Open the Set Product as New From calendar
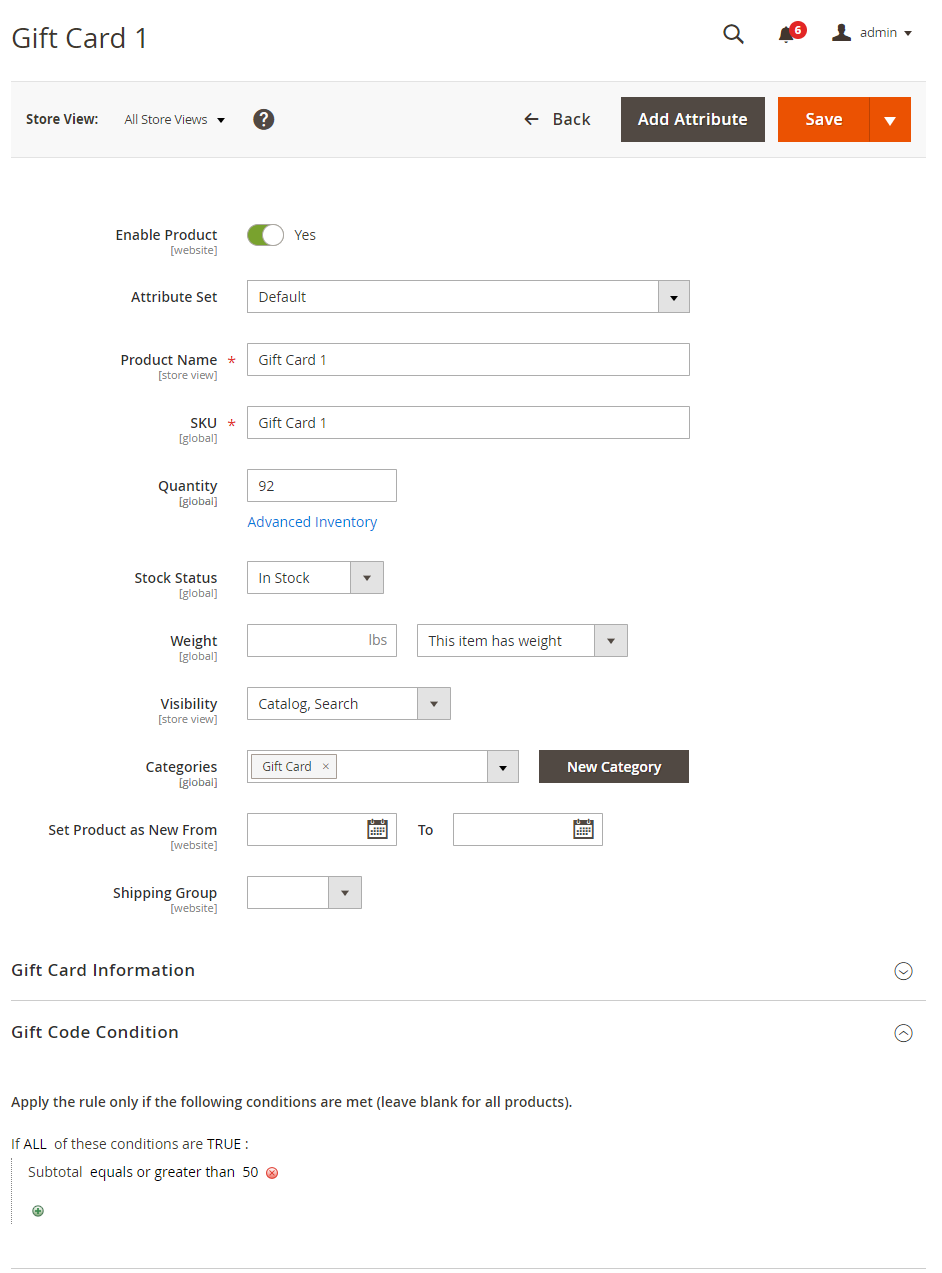Image resolution: width=942 pixels, height=1273 pixels. click(x=377, y=829)
